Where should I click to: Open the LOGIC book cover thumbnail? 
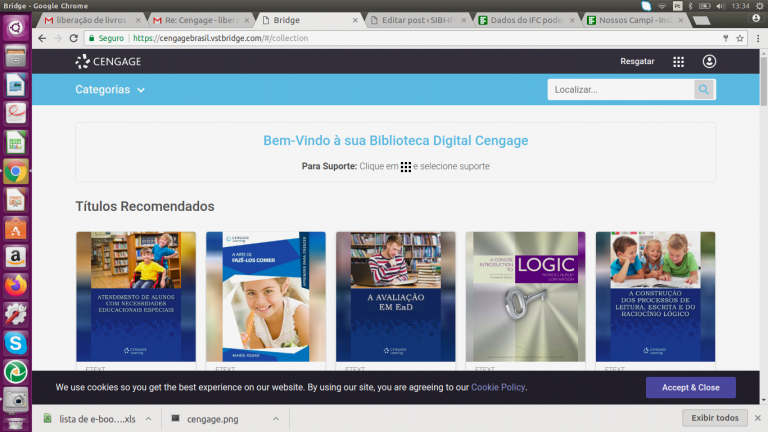click(525, 296)
